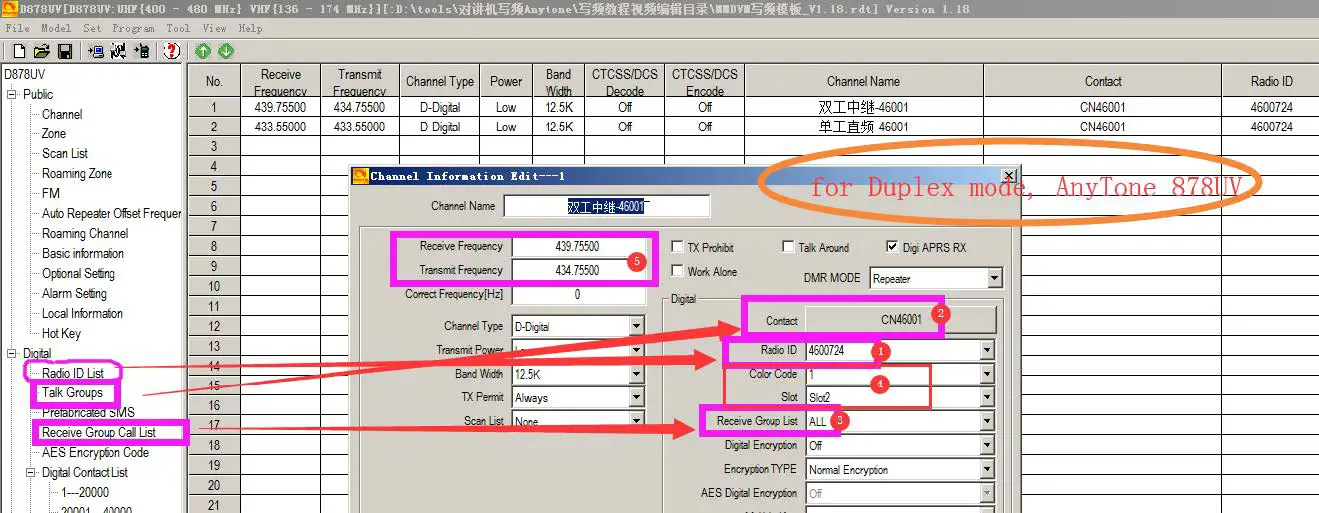The image size is (1319, 513).
Task: Enable the Work Alone checkbox
Action: (x=678, y=271)
